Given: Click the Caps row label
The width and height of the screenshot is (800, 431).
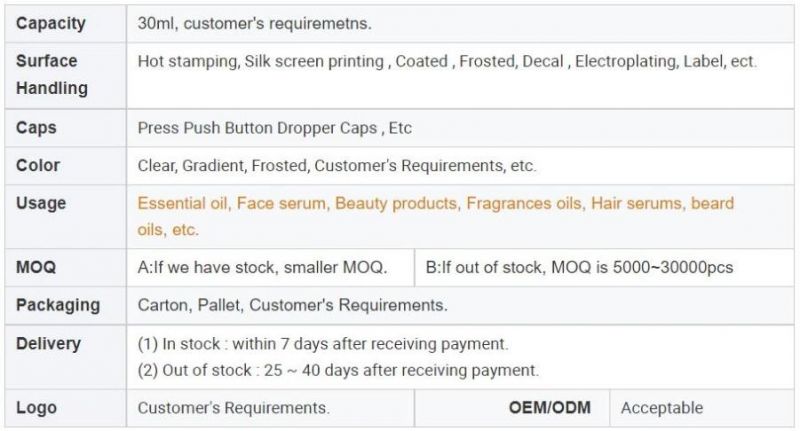Looking at the screenshot, I should click(x=36, y=128).
